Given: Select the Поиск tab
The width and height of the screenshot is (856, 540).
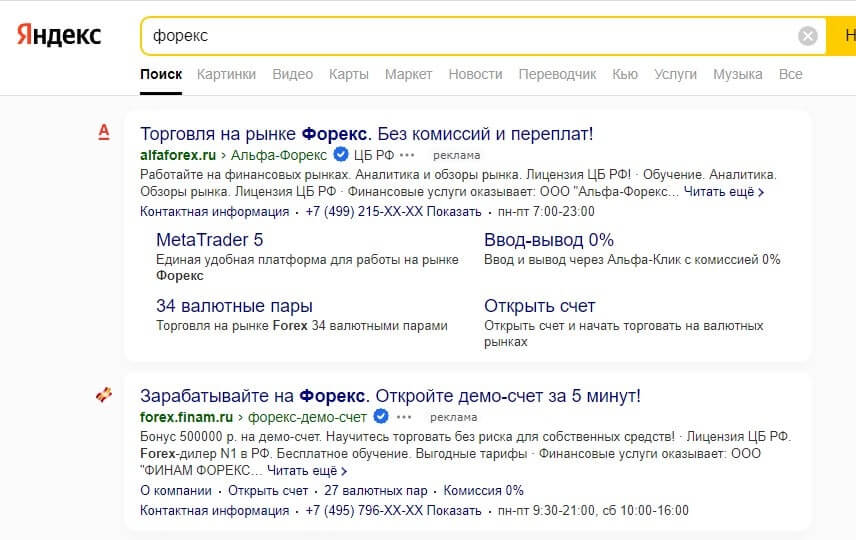Looking at the screenshot, I should [161, 74].
